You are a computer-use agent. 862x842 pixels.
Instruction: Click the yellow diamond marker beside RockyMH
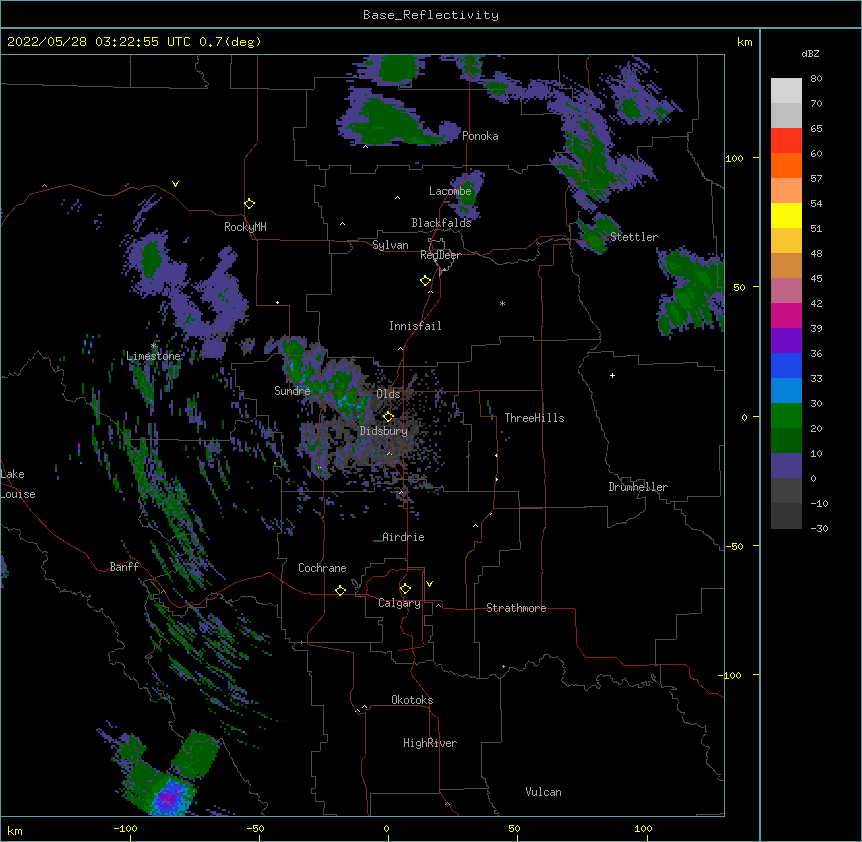tap(249, 204)
